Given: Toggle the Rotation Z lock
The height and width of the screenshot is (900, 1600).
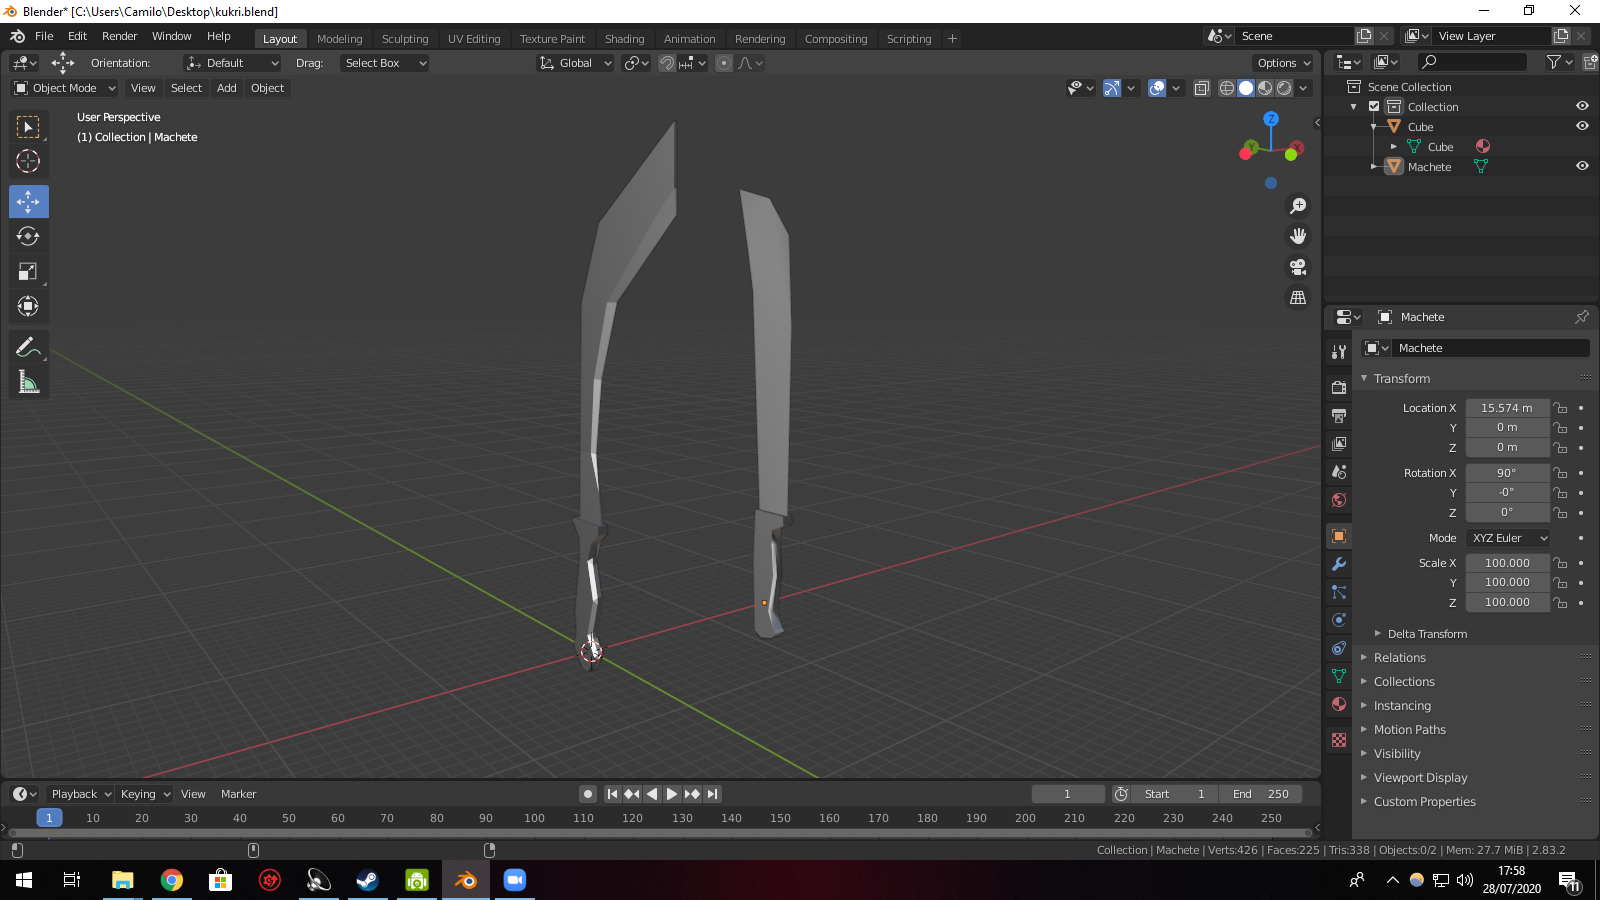Looking at the screenshot, I should click(x=1560, y=512).
